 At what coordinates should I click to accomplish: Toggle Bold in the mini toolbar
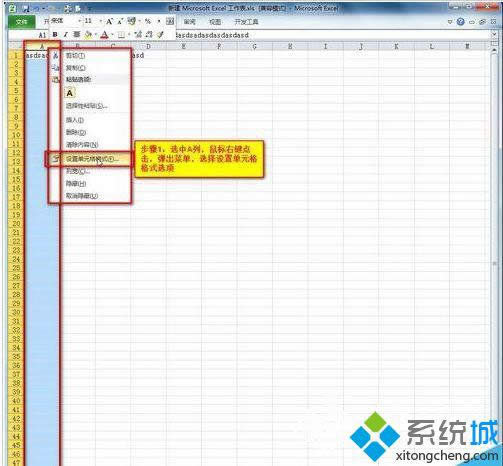55,34
